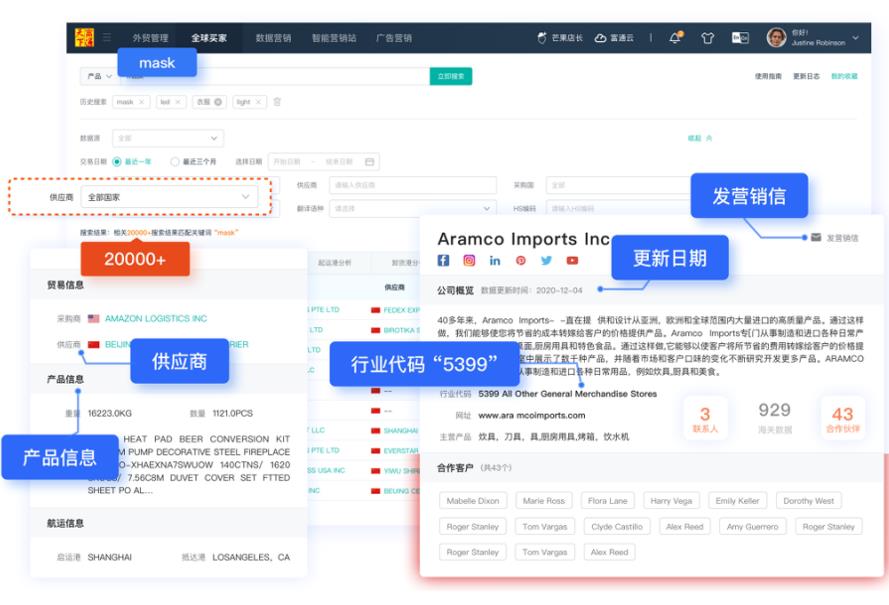
Task: Select the 最近三个月 radio button
Action: [175, 162]
